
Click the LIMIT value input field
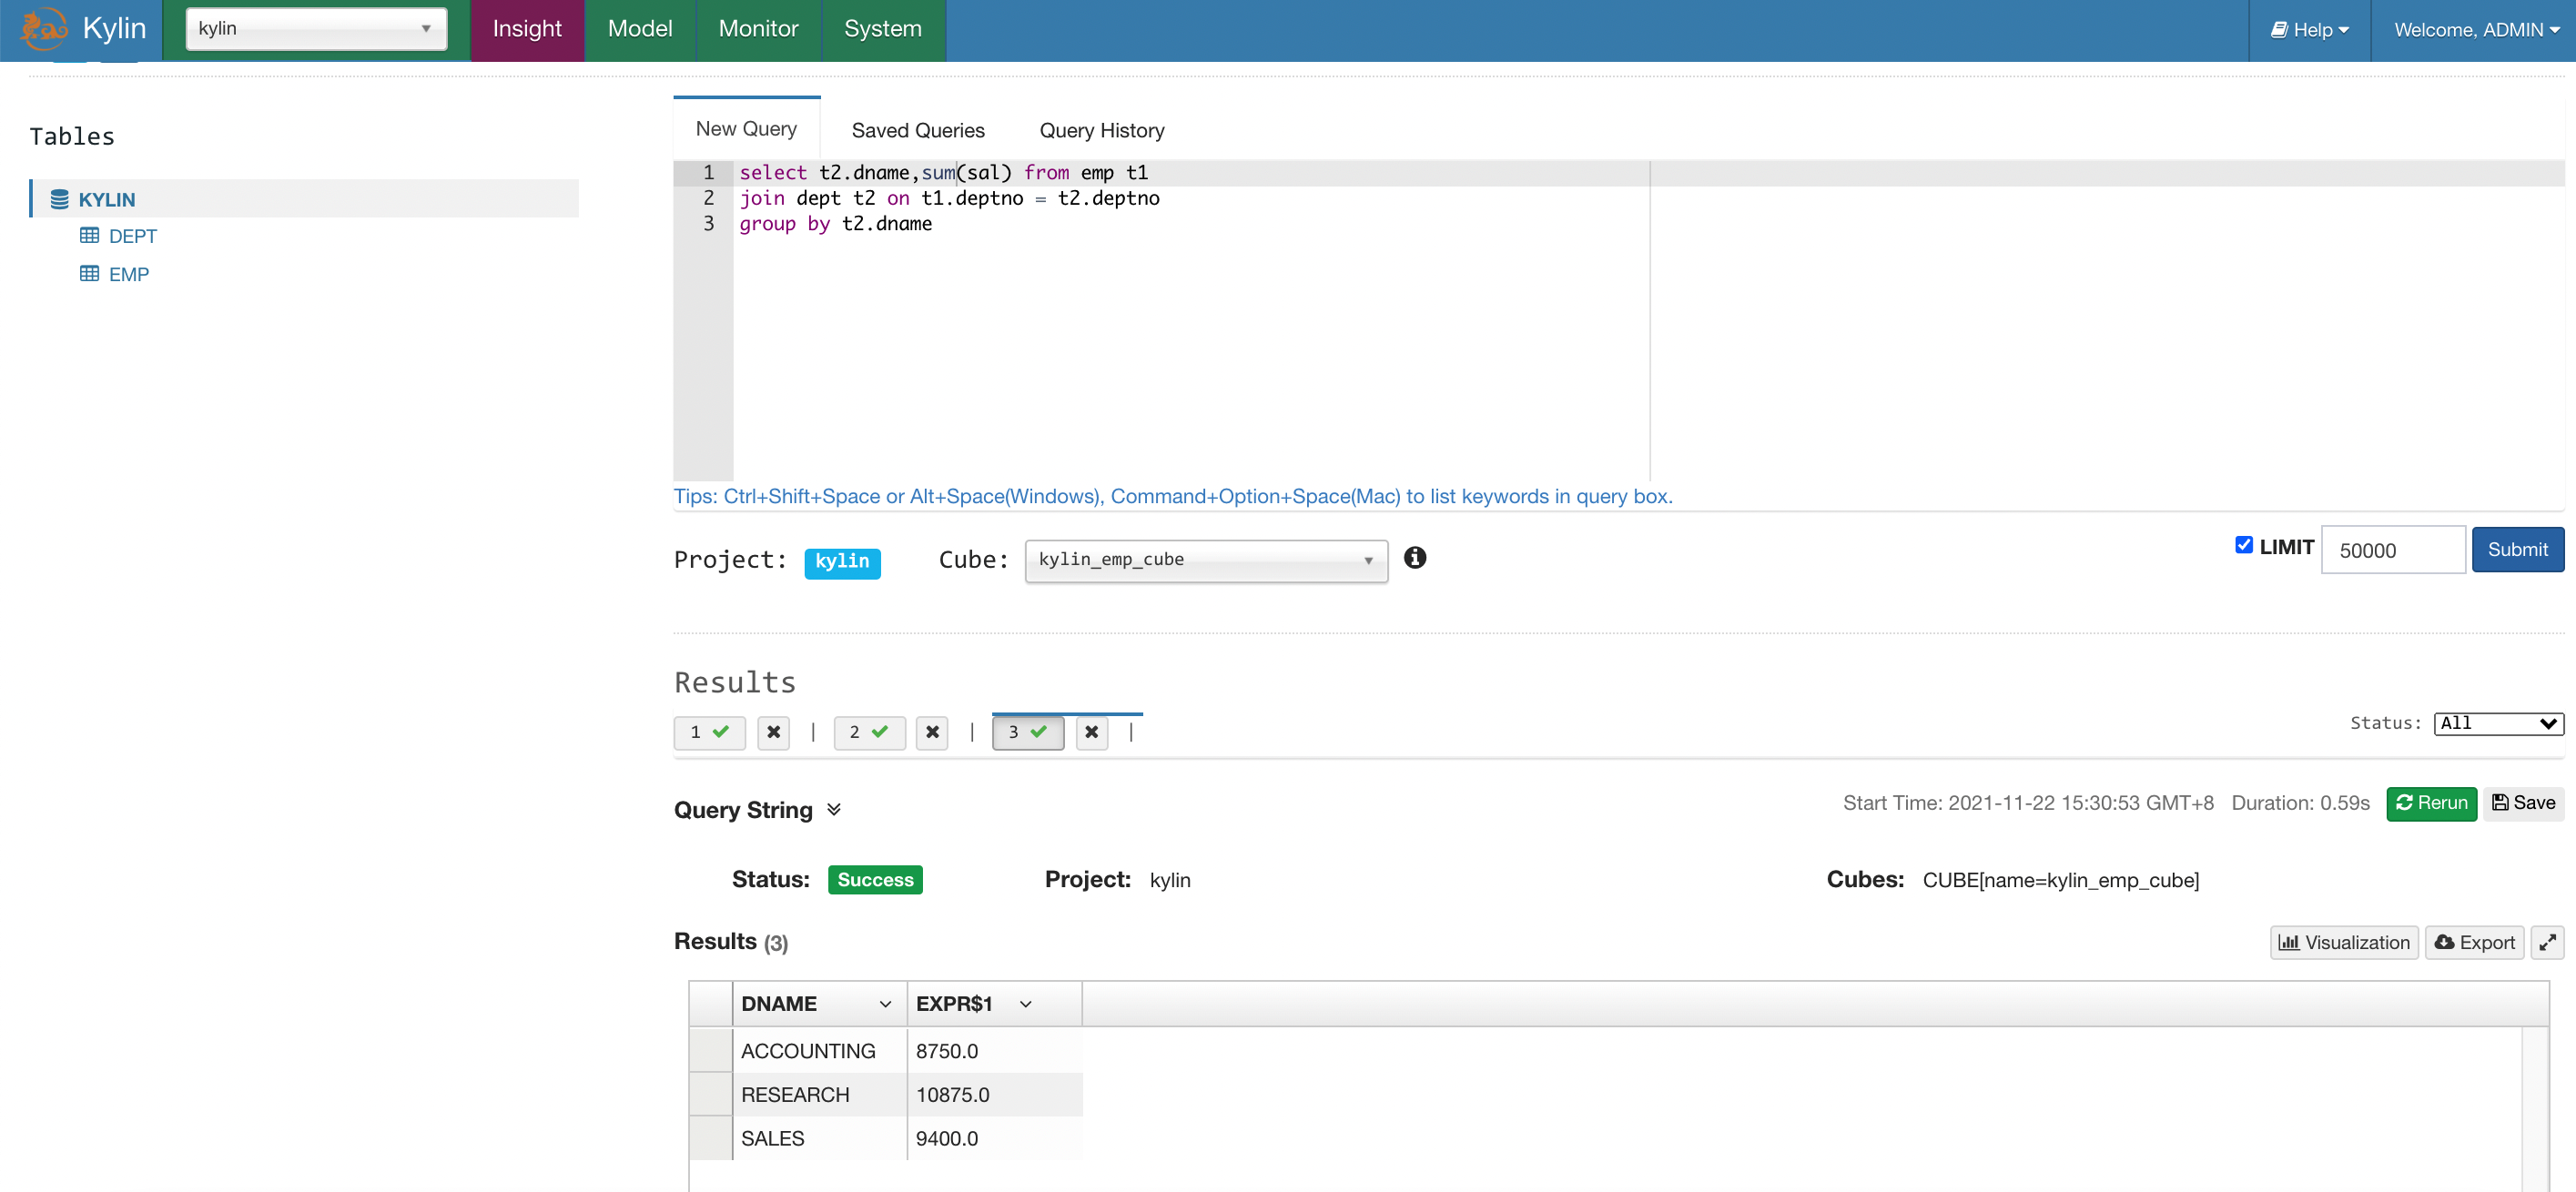click(2392, 550)
